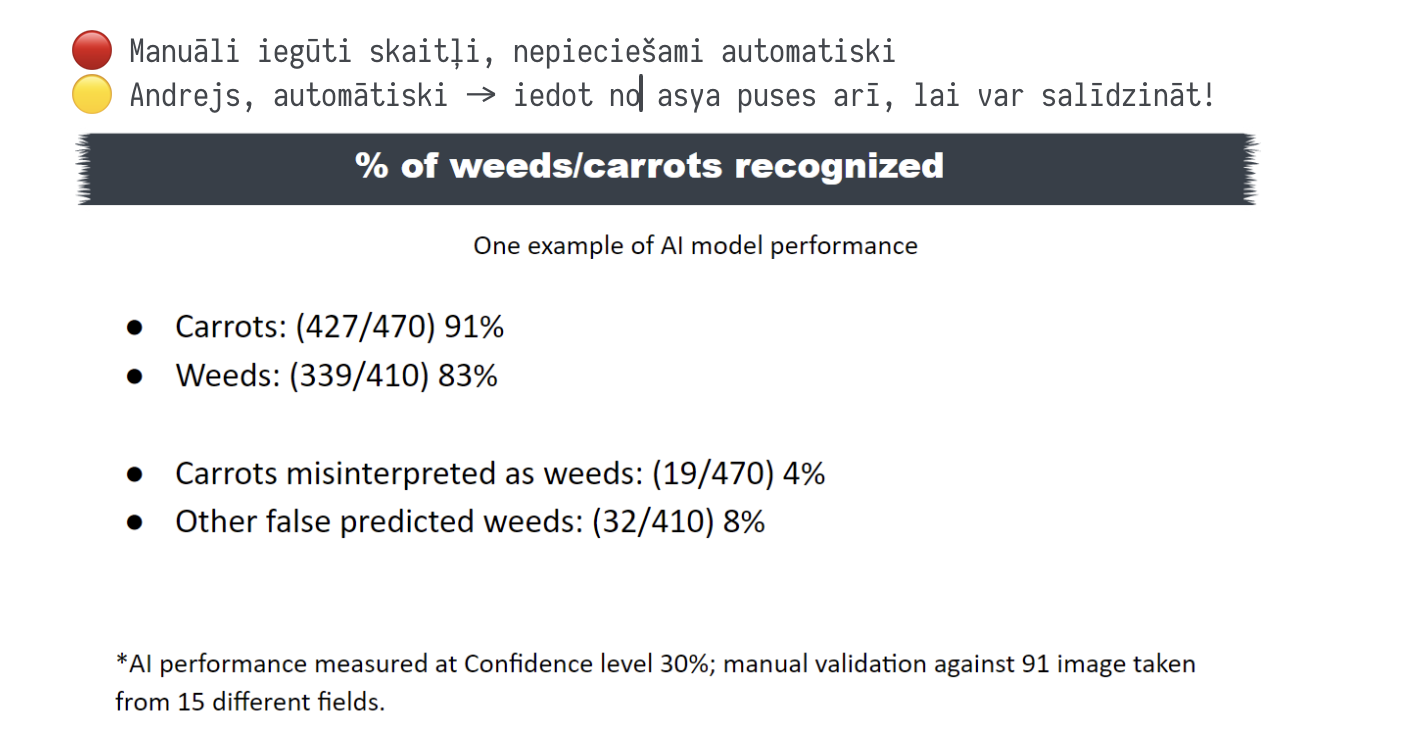Click the yellow circle emoji
This screenshot has width=1404, height=750.
coord(92,96)
